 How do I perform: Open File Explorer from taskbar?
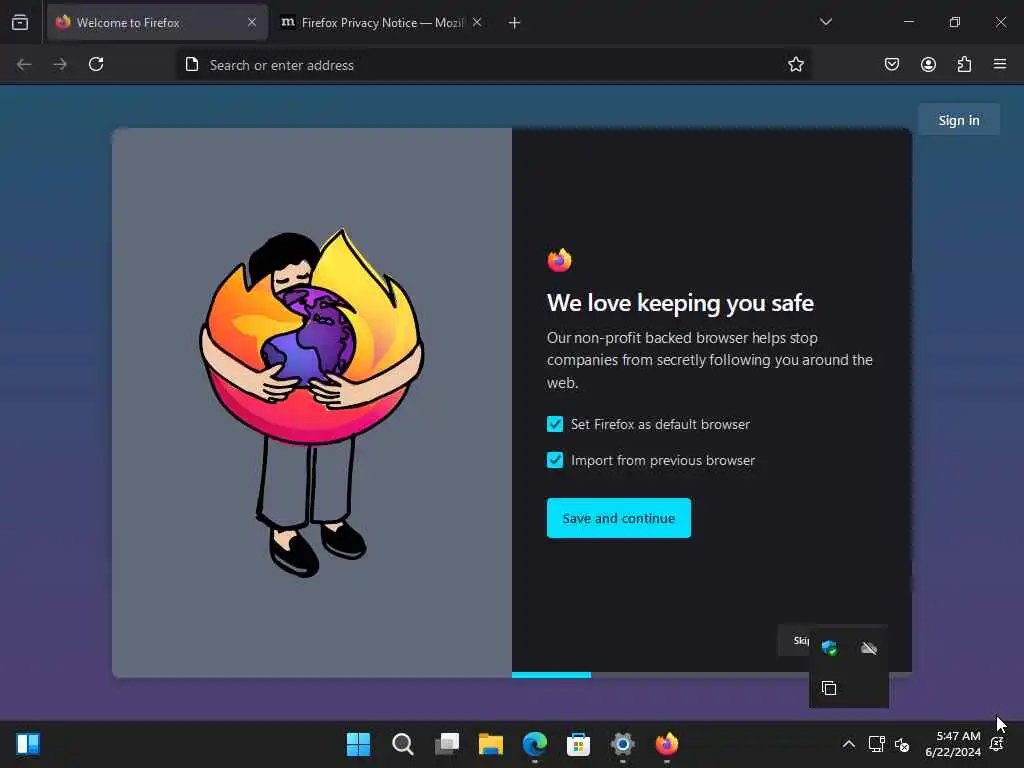click(x=490, y=744)
